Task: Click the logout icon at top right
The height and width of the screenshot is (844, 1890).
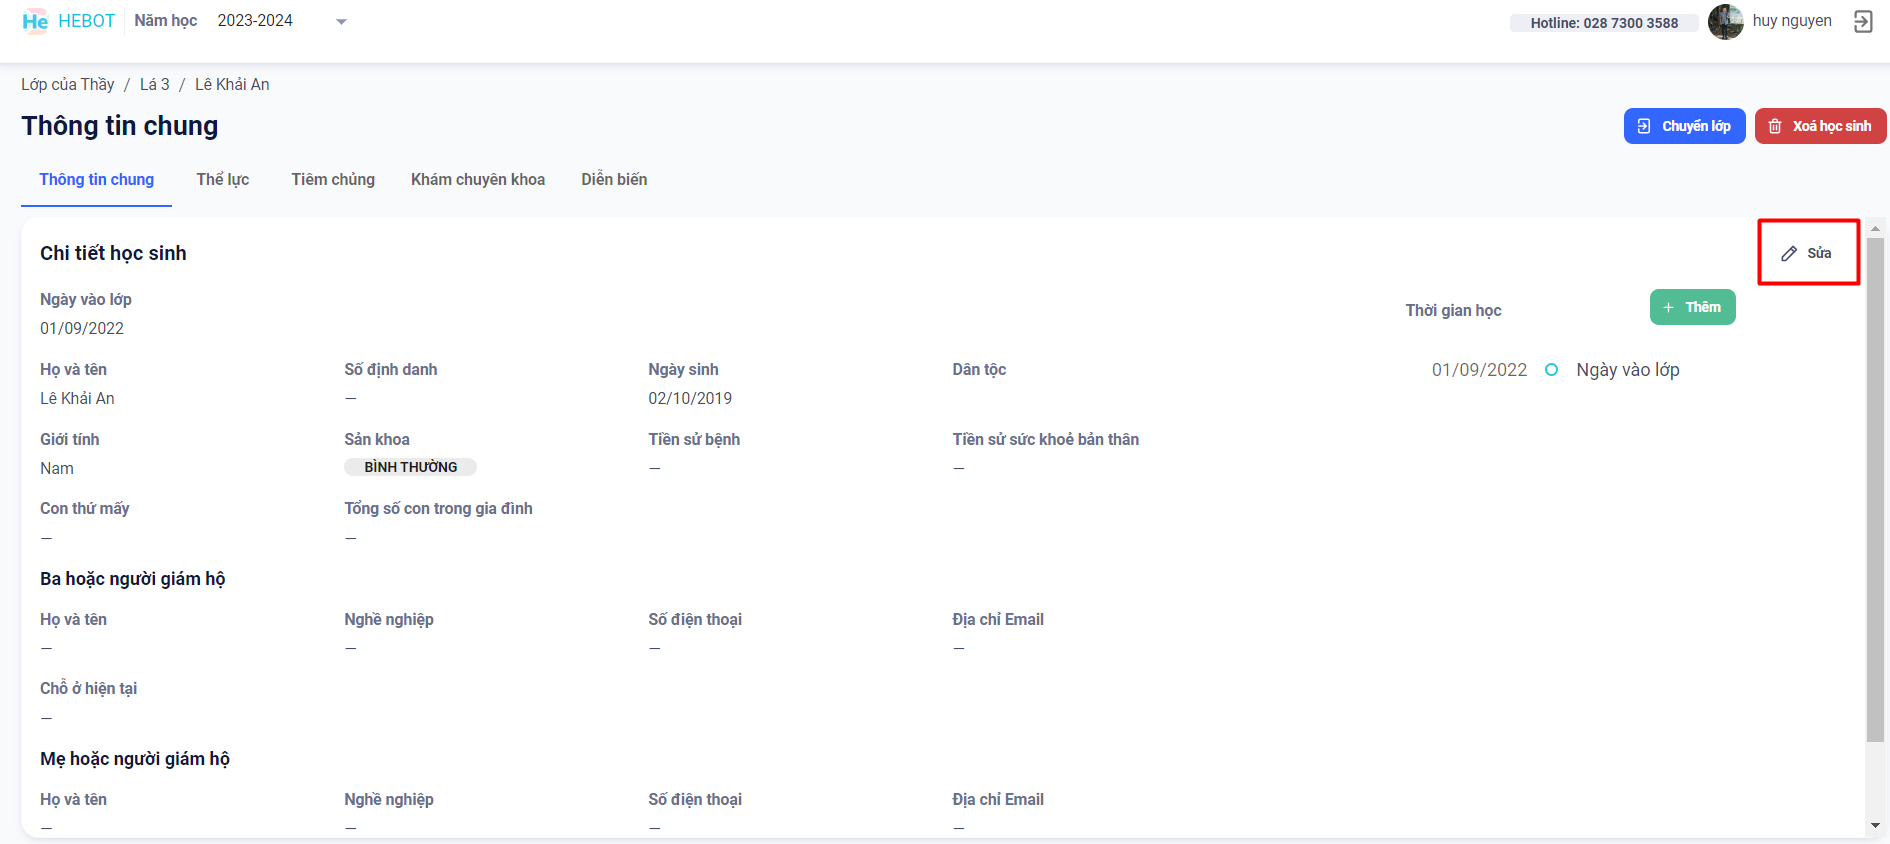Action: [1863, 22]
